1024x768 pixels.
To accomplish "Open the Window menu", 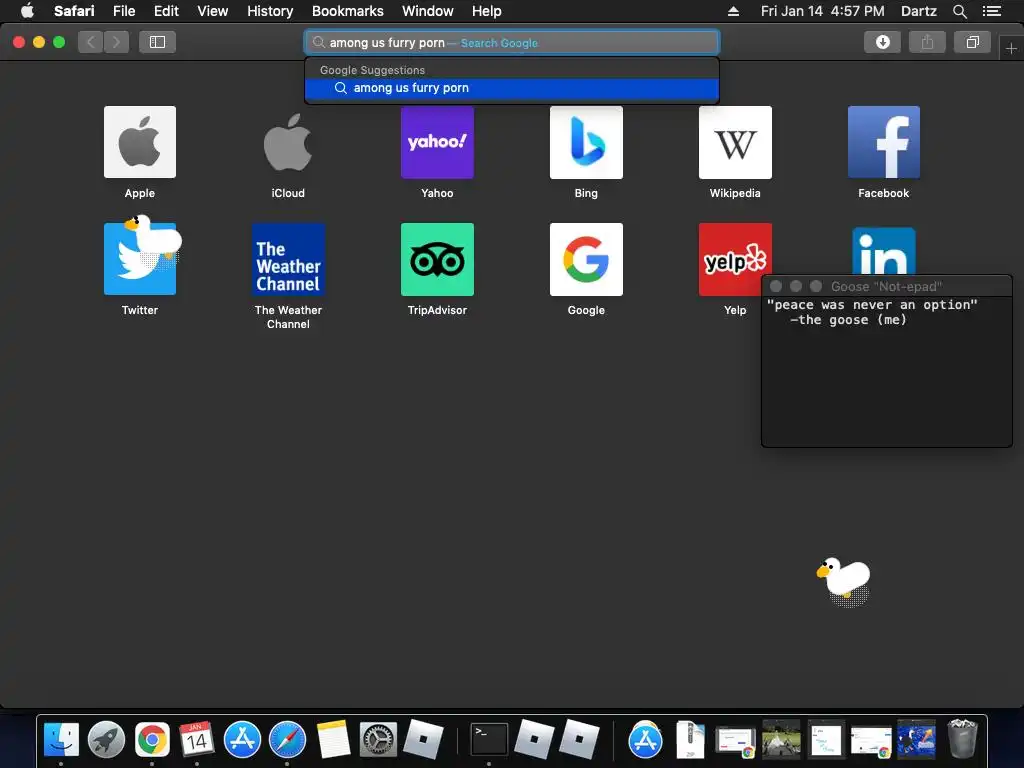I will tap(427, 11).
